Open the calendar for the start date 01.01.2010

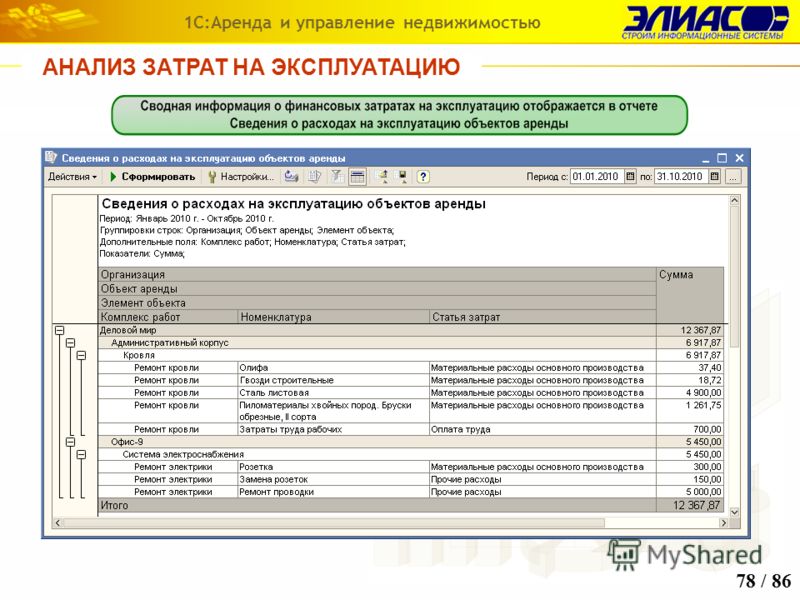(x=631, y=177)
